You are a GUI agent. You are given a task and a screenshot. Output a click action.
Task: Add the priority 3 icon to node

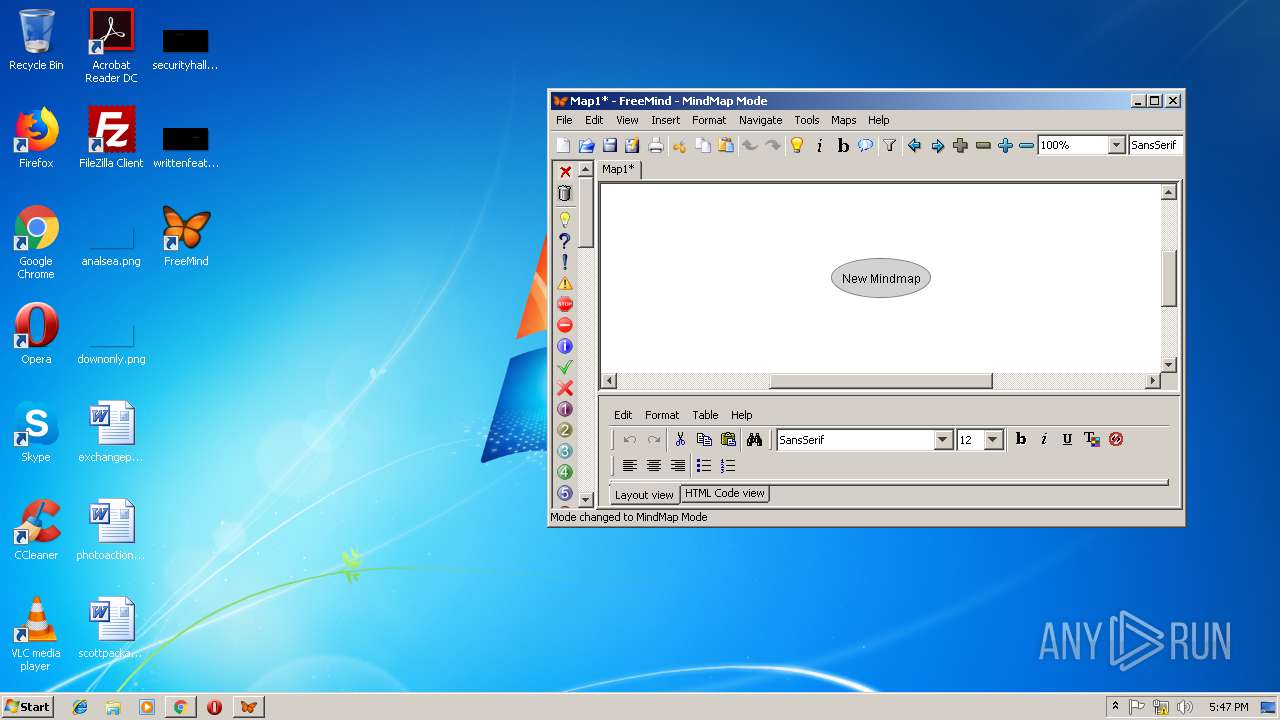tap(565, 451)
